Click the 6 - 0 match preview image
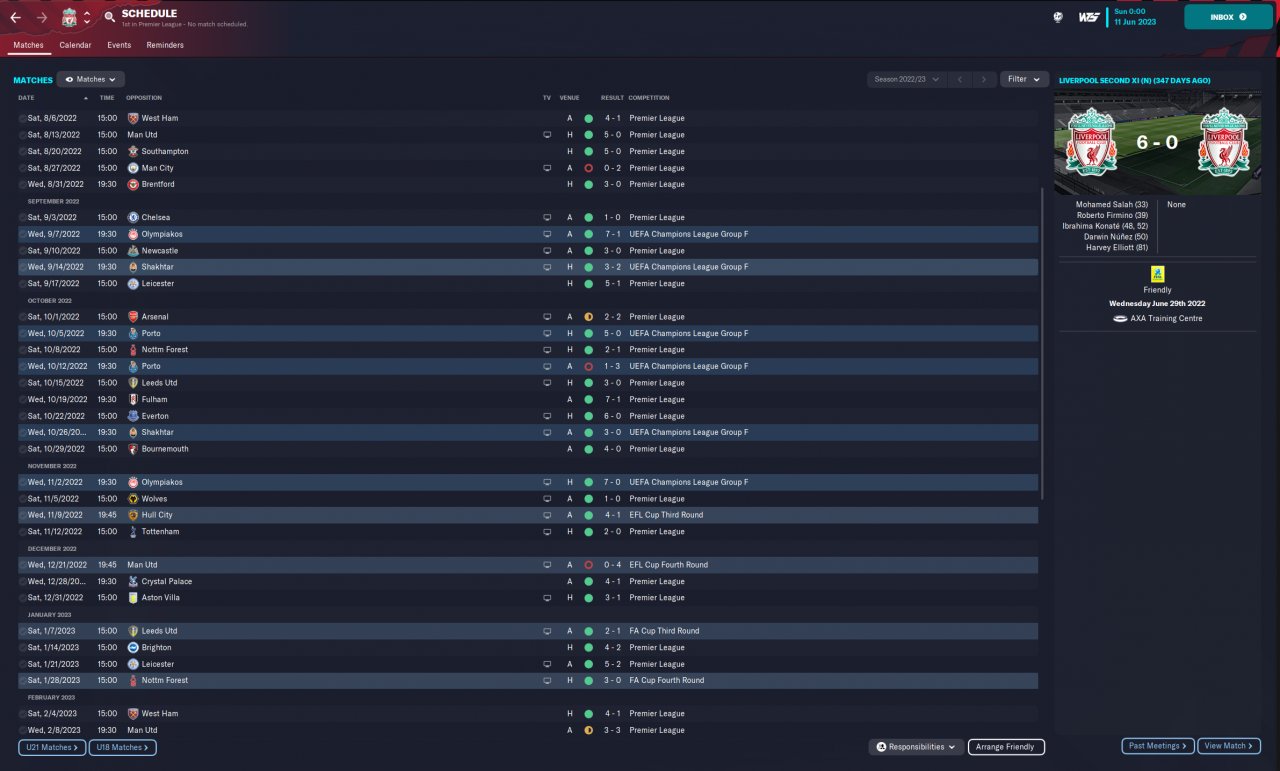 pos(1157,143)
